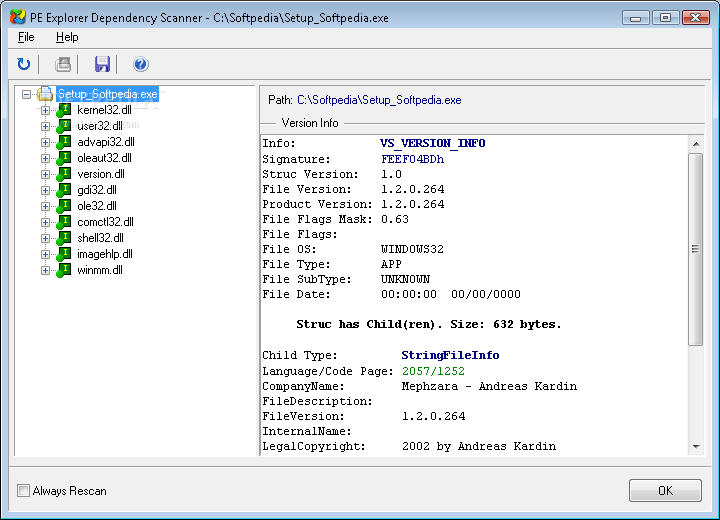The width and height of the screenshot is (720, 520).
Task: Expand the comctl32.dll node
Action: (x=45, y=222)
